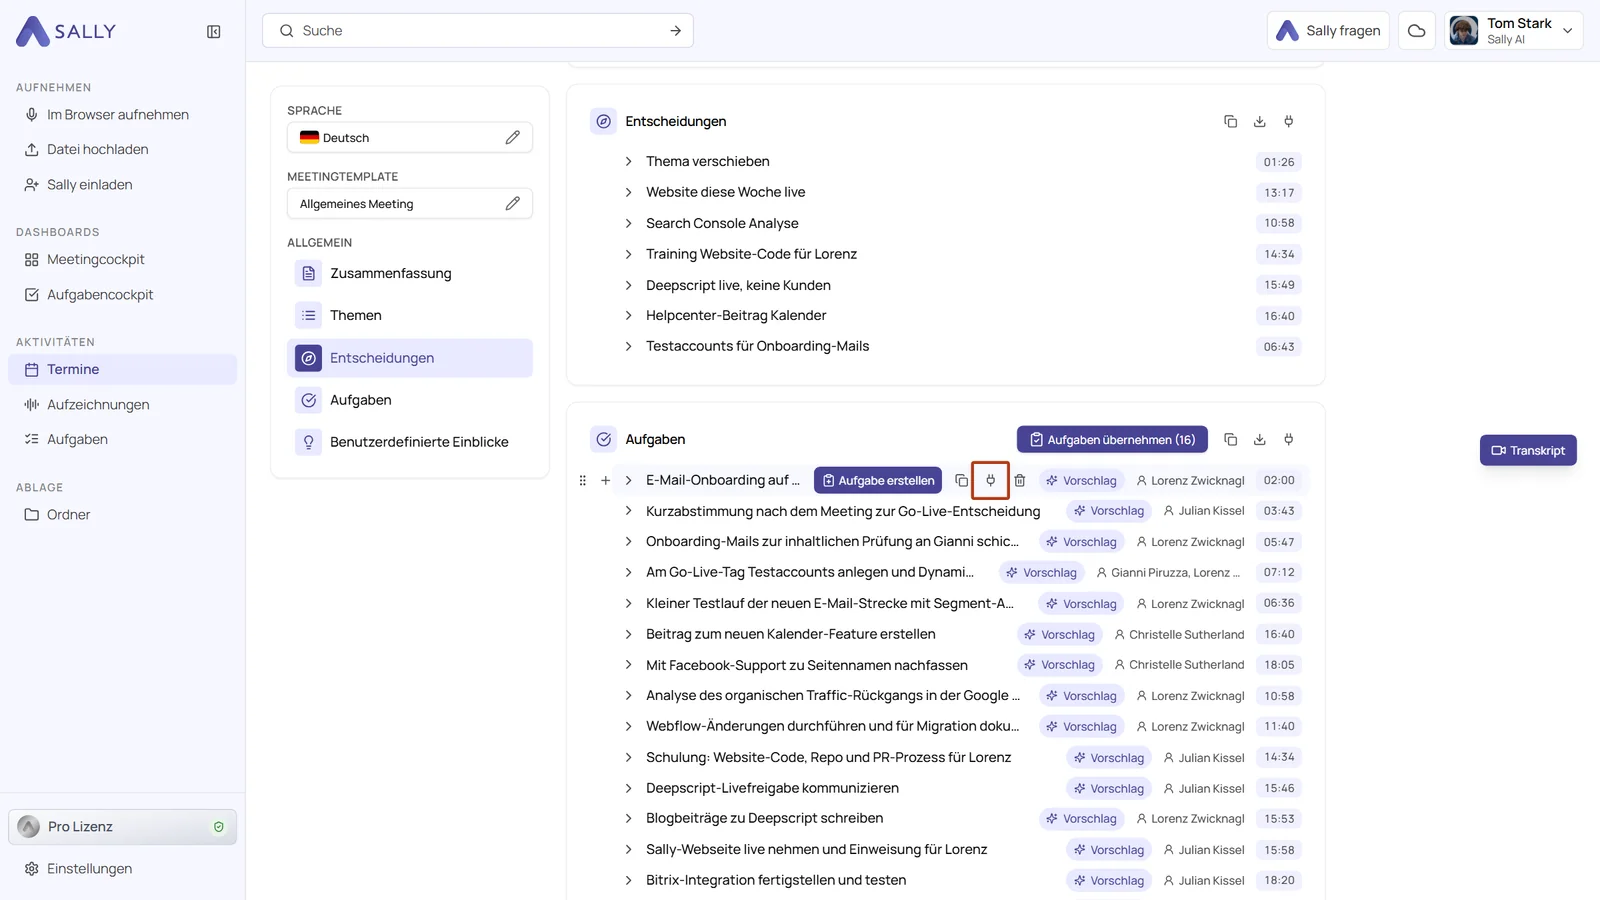Expand the Blogbeiträge zu Deepscript schreiben task
The width and height of the screenshot is (1600, 900).
[628, 819]
